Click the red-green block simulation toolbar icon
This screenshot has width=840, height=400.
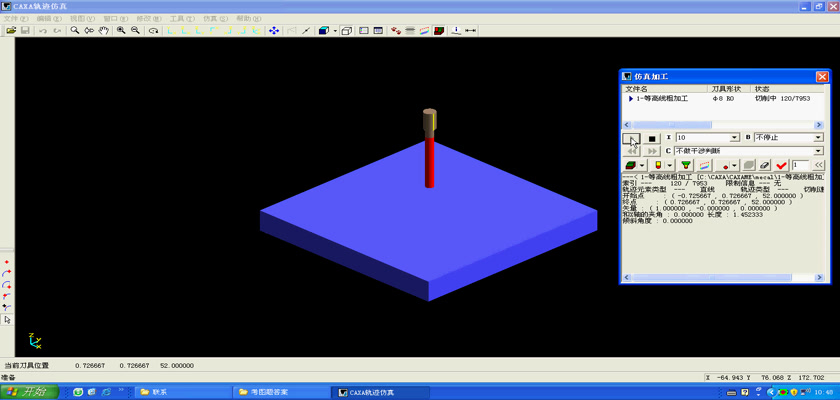(439, 31)
